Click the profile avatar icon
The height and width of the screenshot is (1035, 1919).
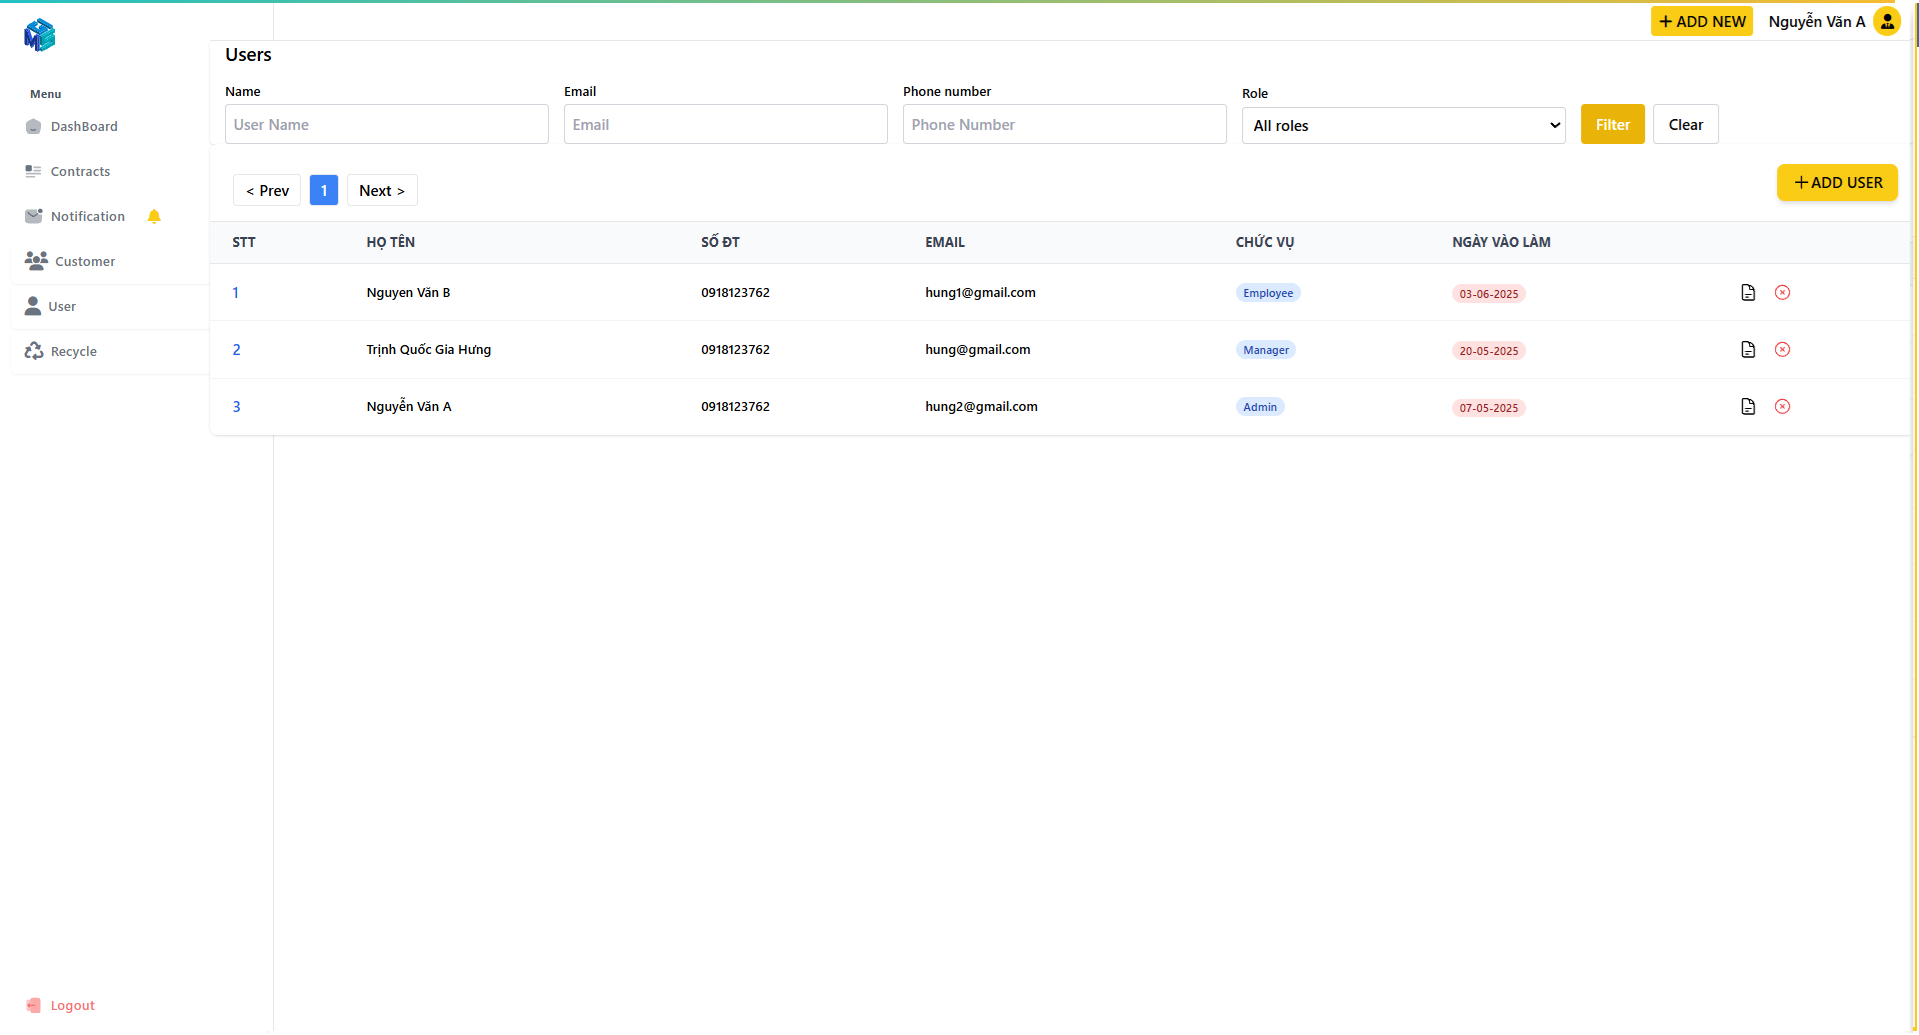point(1886,21)
